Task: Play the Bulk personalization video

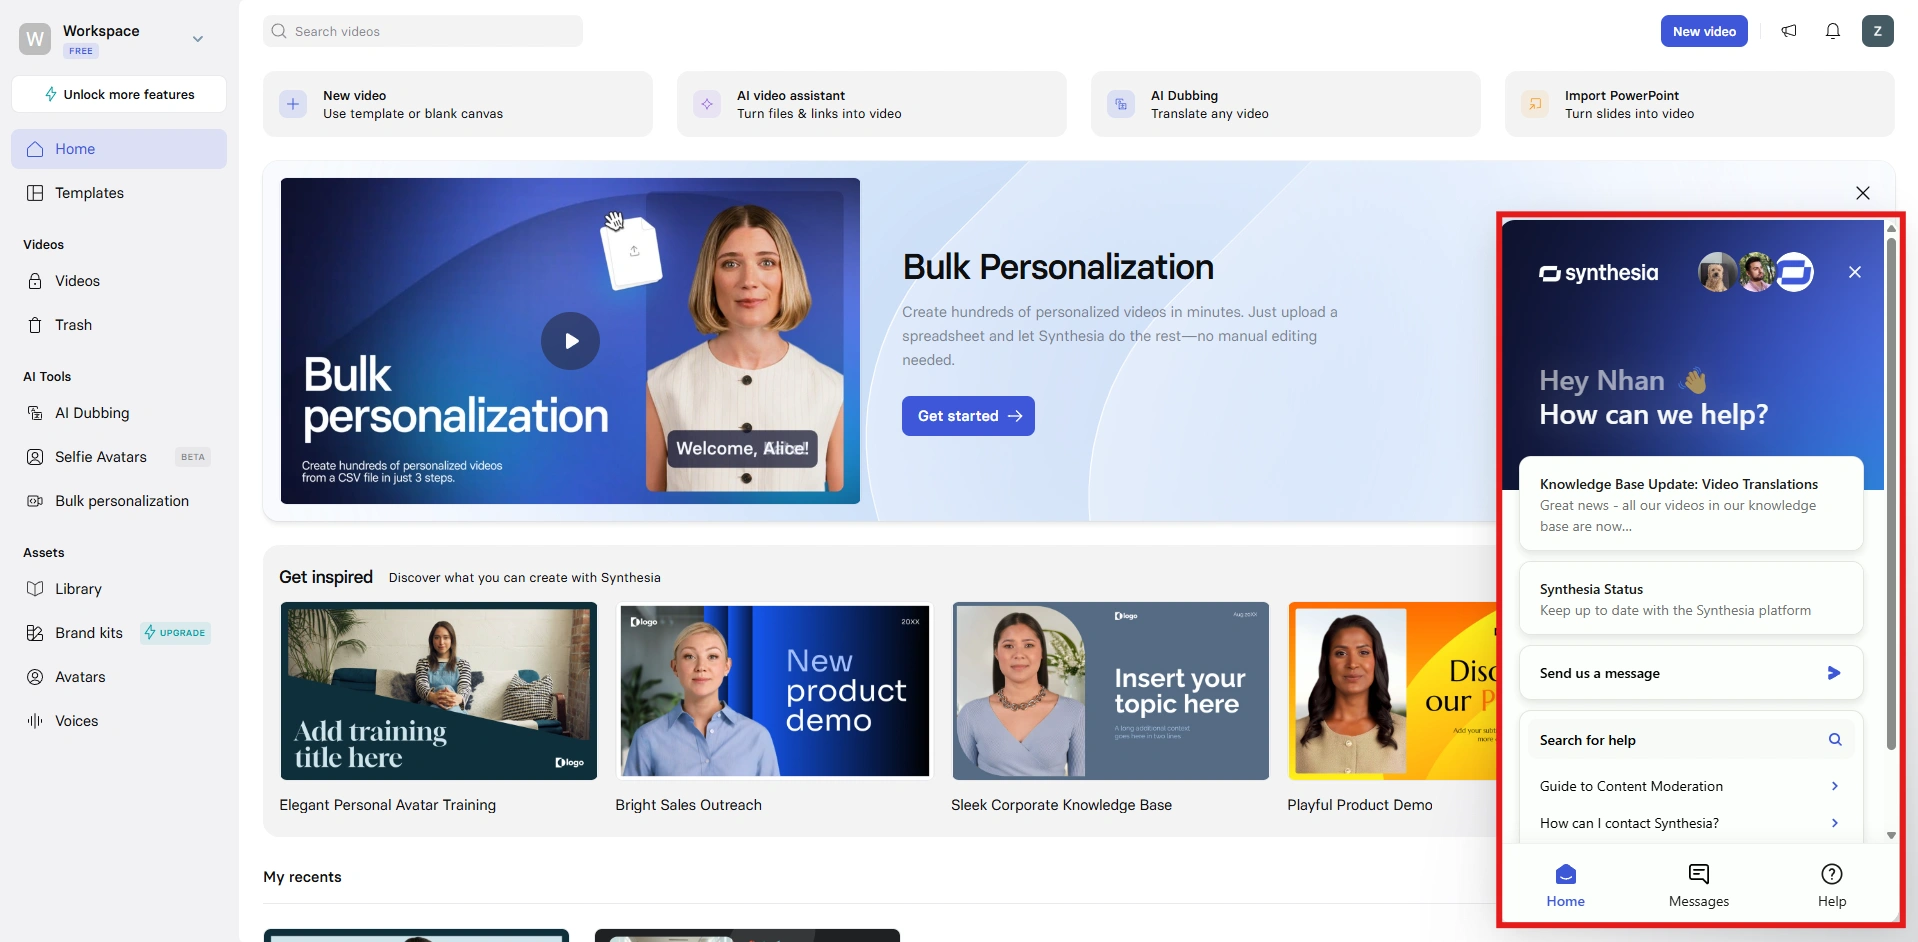Action: pyautogui.click(x=570, y=341)
